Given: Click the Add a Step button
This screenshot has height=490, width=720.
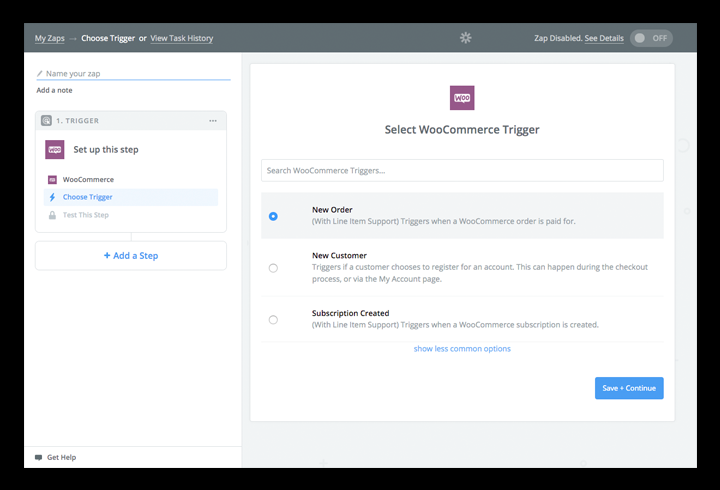Looking at the screenshot, I should 131,256.
